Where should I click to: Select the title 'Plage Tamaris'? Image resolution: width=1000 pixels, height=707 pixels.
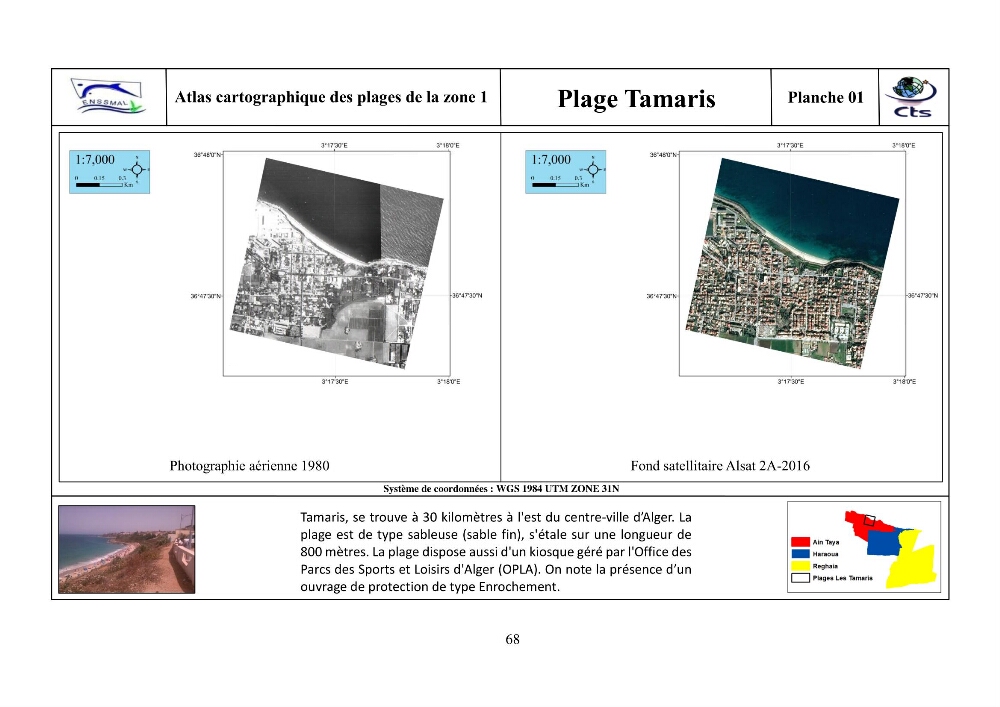click(x=636, y=99)
